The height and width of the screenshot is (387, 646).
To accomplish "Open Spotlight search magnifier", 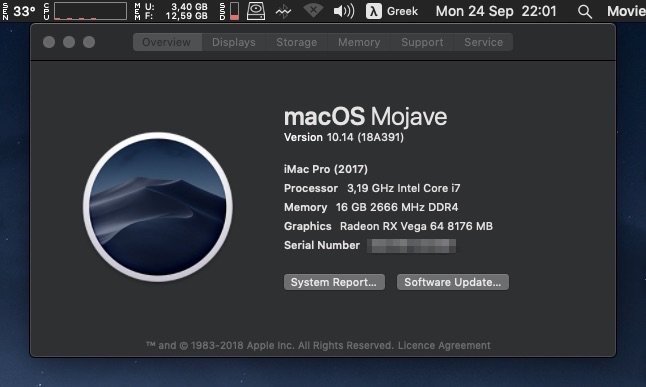I will pos(585,12).
